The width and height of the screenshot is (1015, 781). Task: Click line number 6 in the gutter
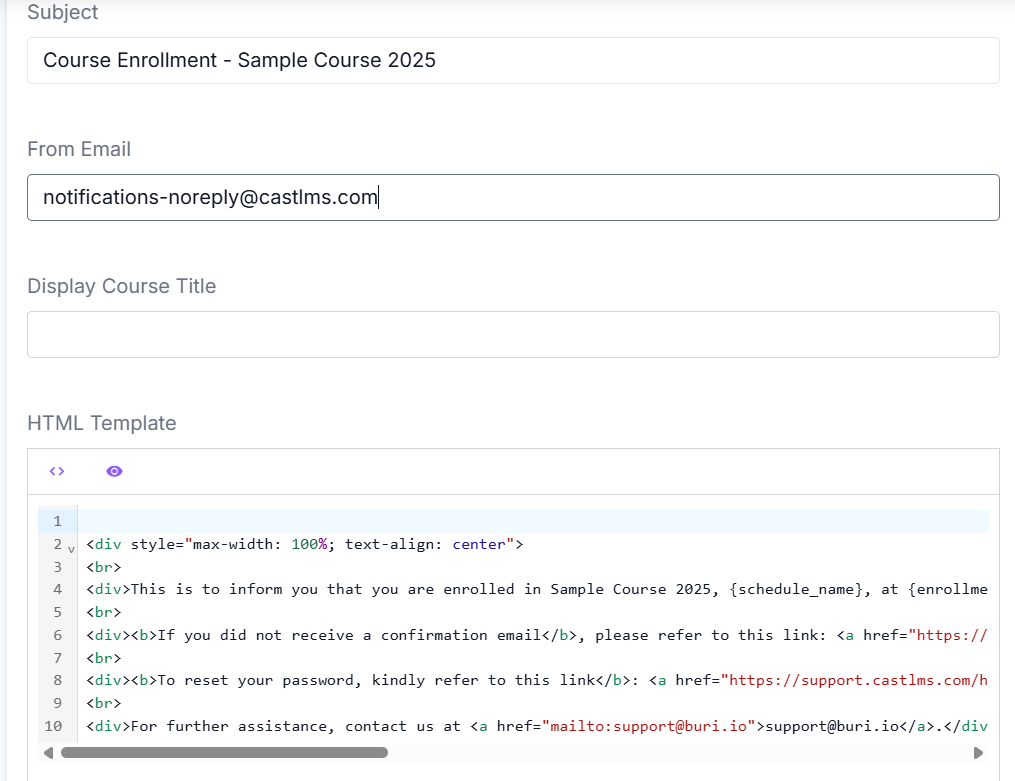[57, 635]
